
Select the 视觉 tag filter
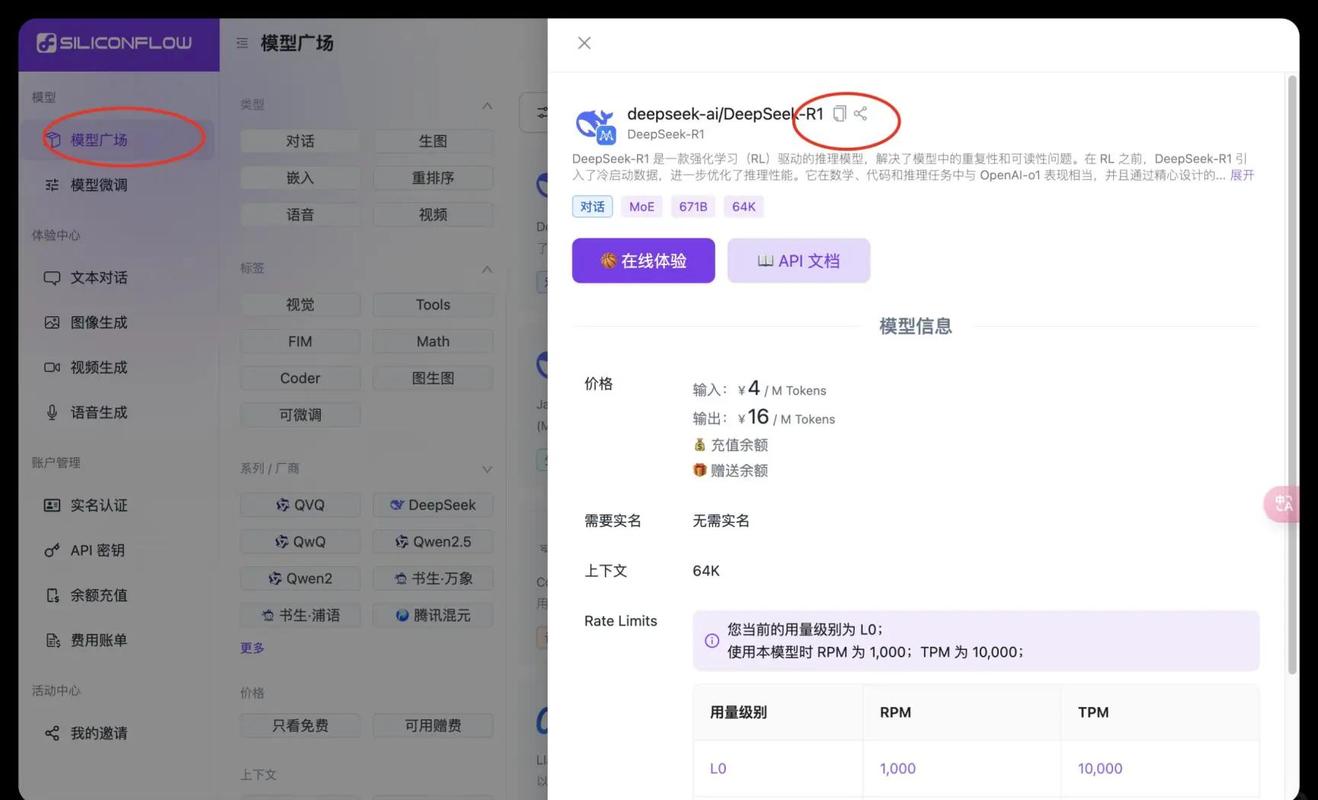(300, 305)
